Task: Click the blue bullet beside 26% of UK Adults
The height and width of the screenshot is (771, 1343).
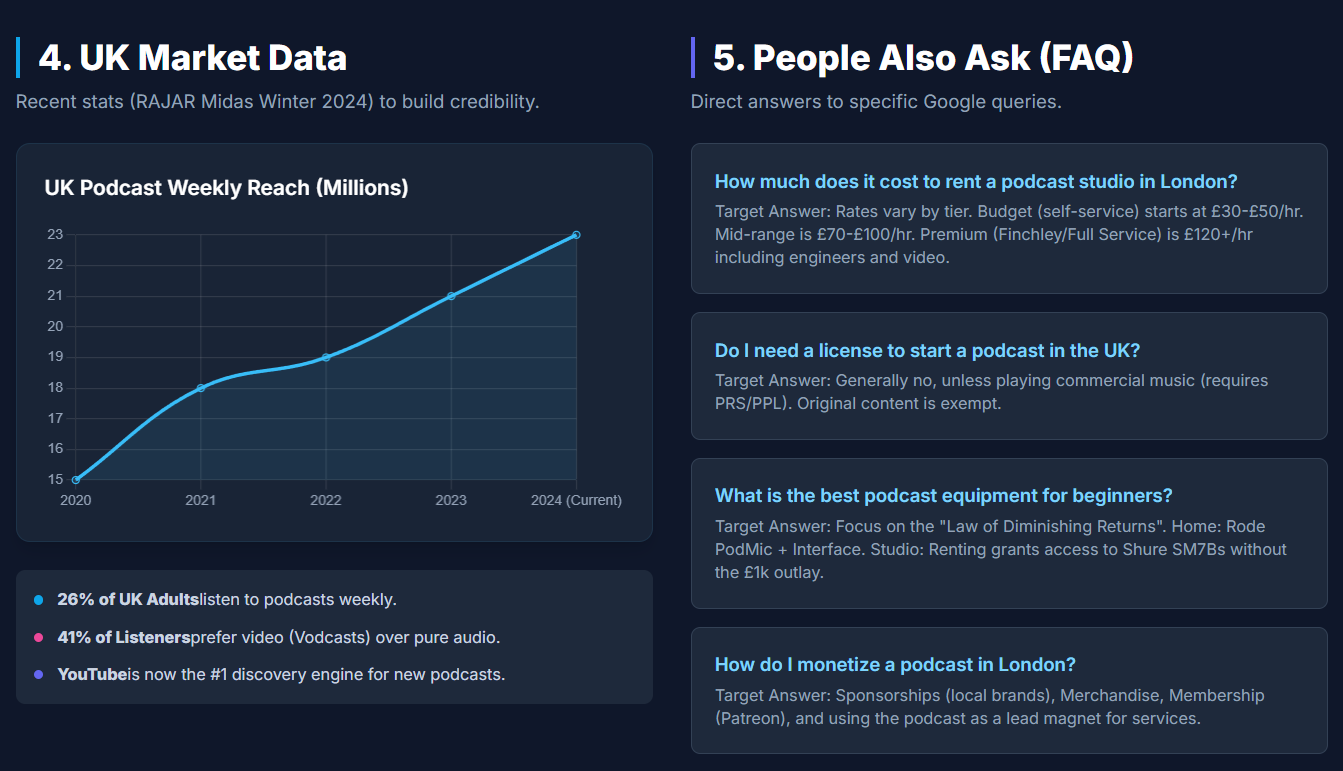Action: [x=39, y=600]
